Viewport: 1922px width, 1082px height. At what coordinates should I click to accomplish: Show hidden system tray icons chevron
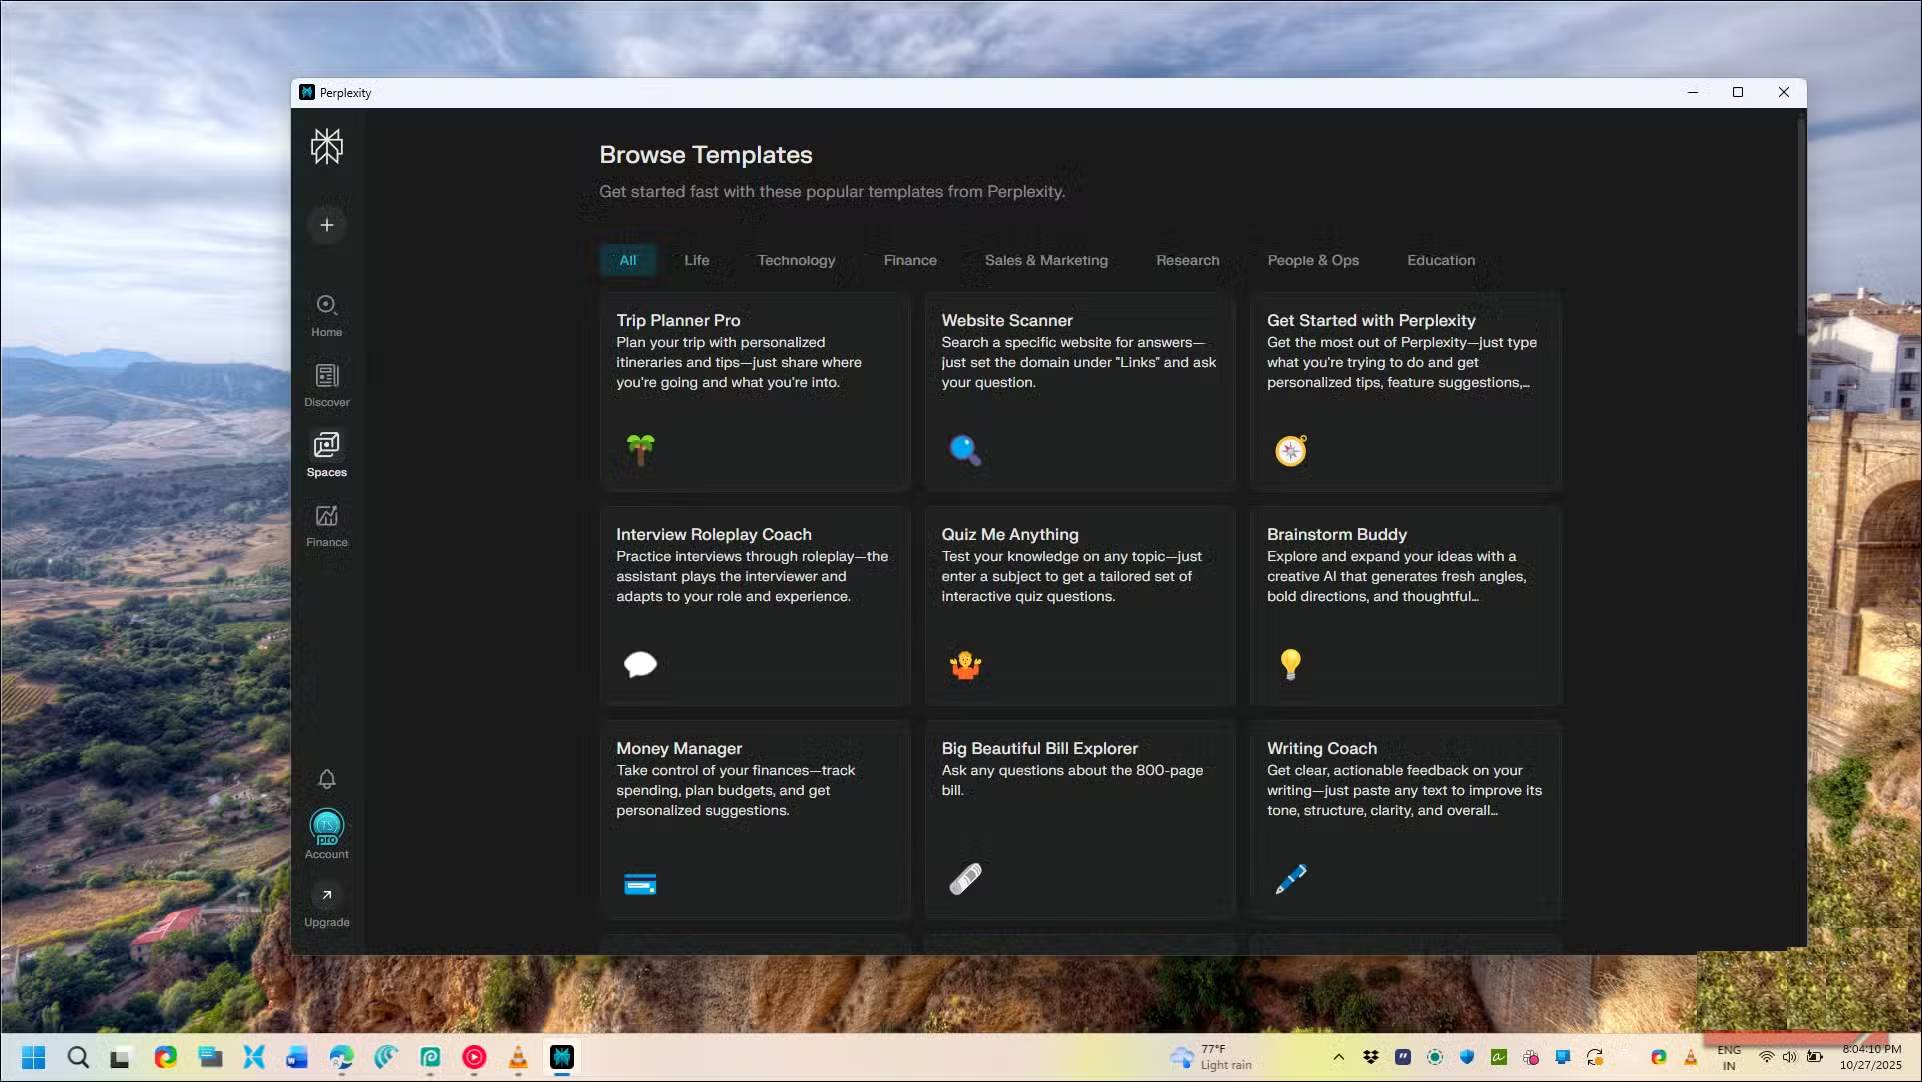1338,1057
